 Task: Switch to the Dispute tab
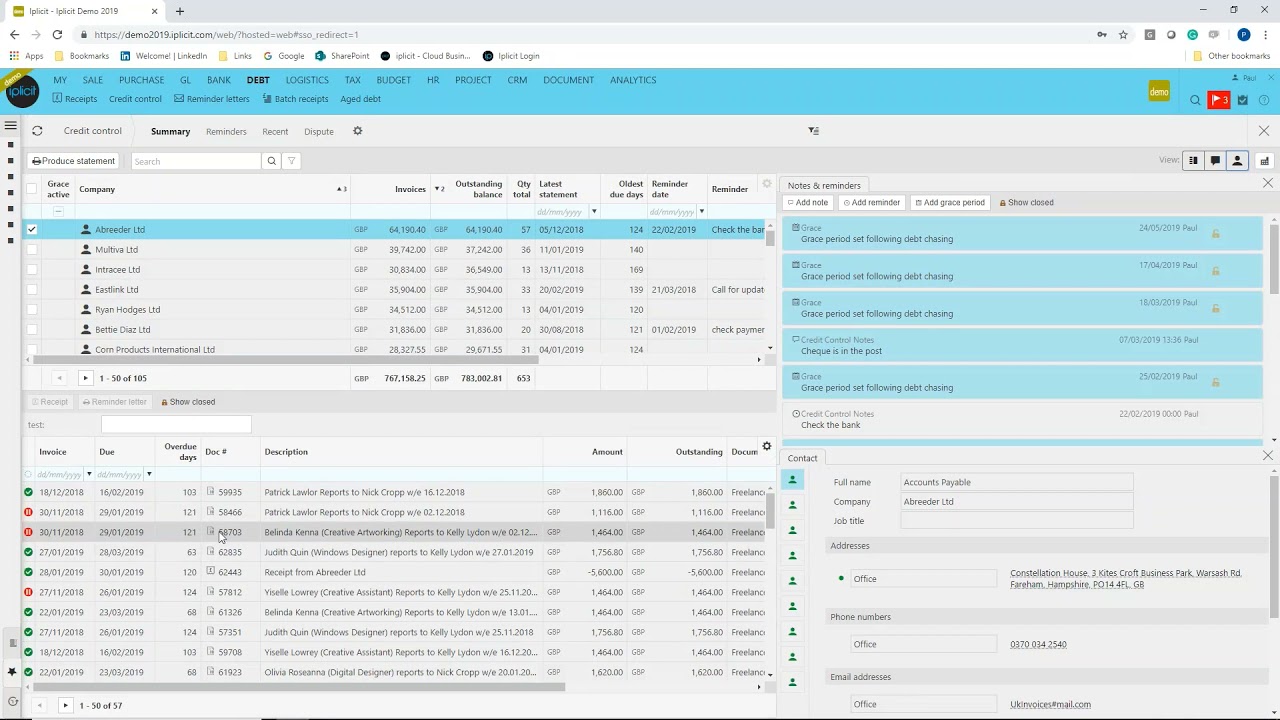coord(319,131)
